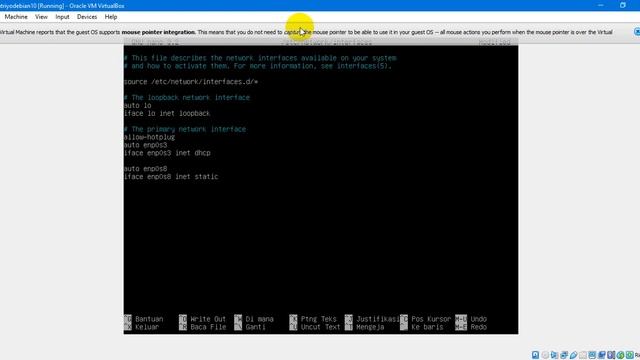
Task: Click the keyboard capture status icon
Action: pyautogui.click(x=630, y=355)
